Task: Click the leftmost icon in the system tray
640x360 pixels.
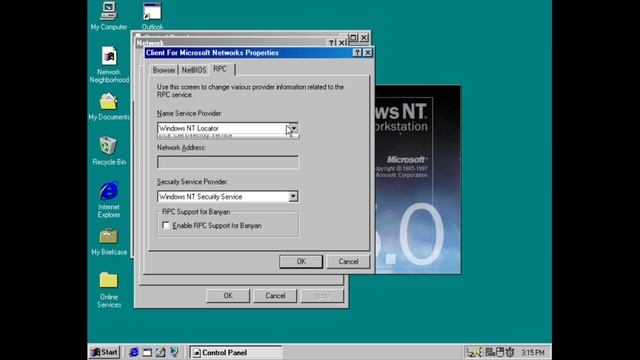Action: 471,352
